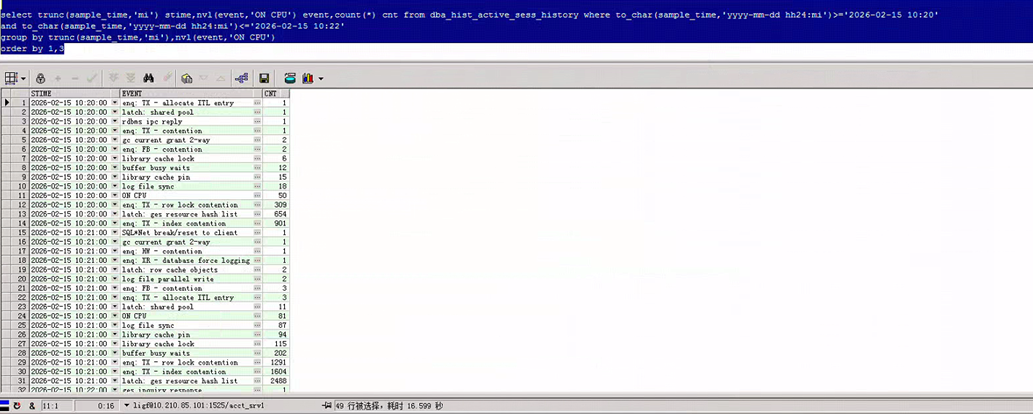This screenshot has width=1033, height=414.
Task: Open date dropdown for enq: MW - contention row
Action: (115, 251)
